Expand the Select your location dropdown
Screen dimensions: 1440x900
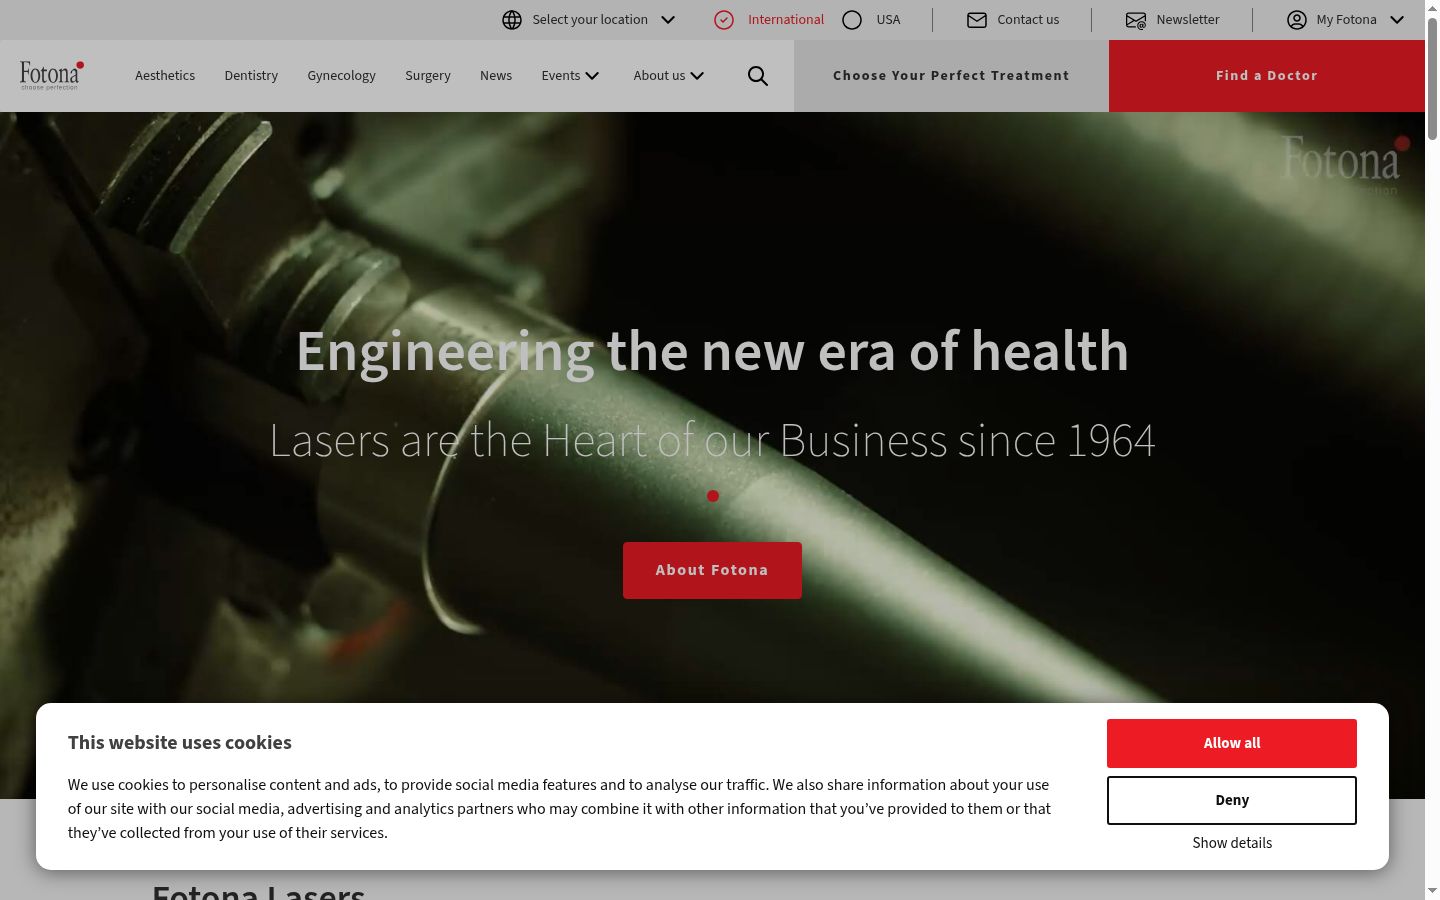668,20
